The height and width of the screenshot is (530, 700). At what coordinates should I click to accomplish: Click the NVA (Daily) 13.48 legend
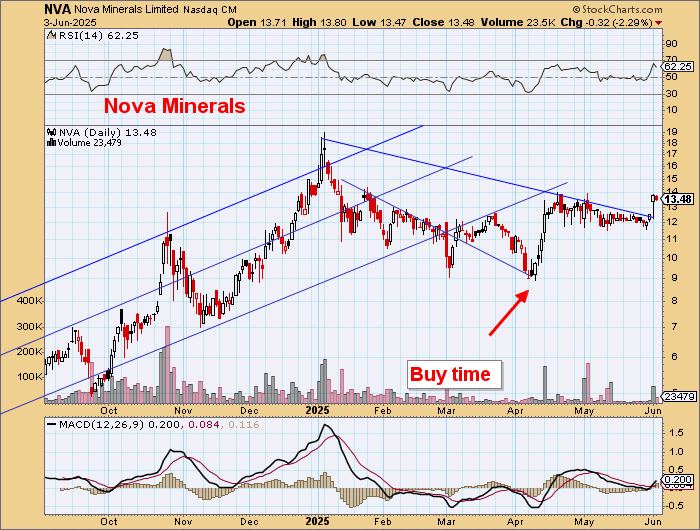108,133
